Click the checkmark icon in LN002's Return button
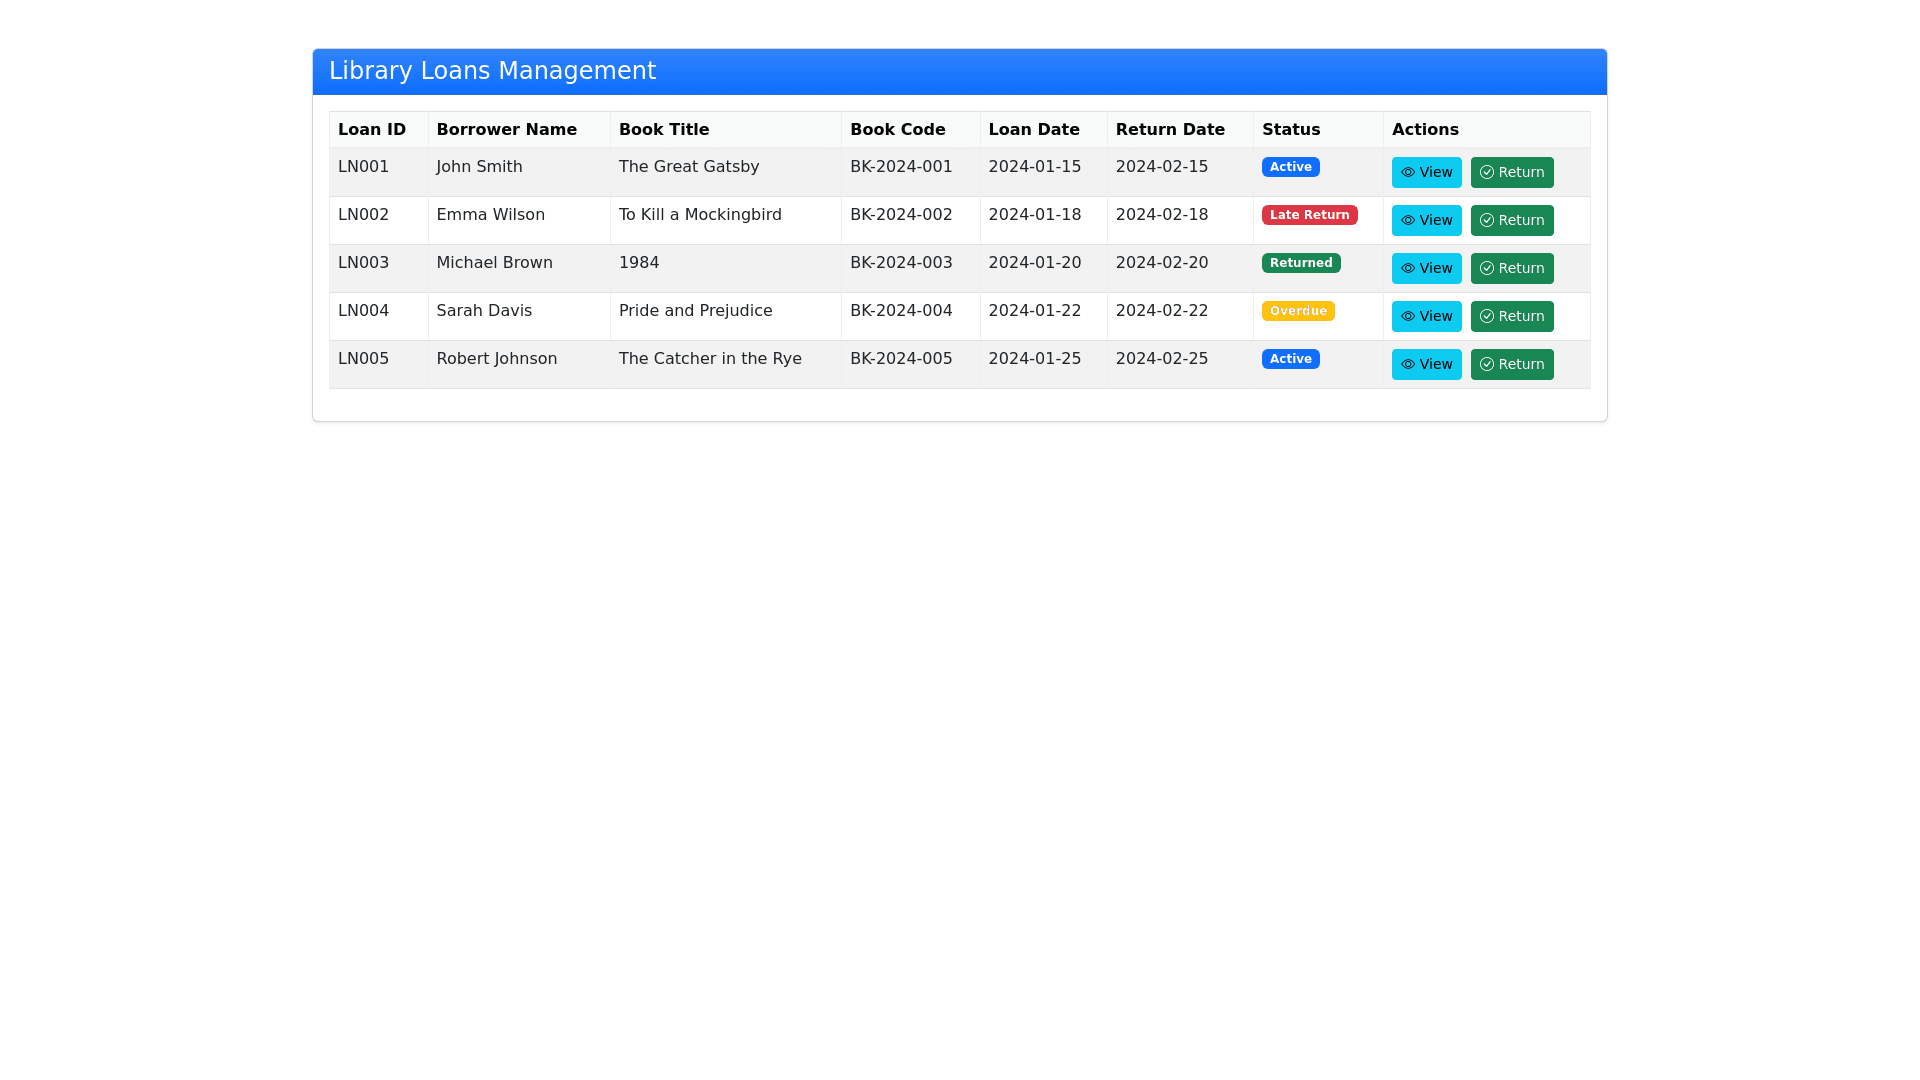Viewport: 1920px width, 1080px height. [1487, 220]
